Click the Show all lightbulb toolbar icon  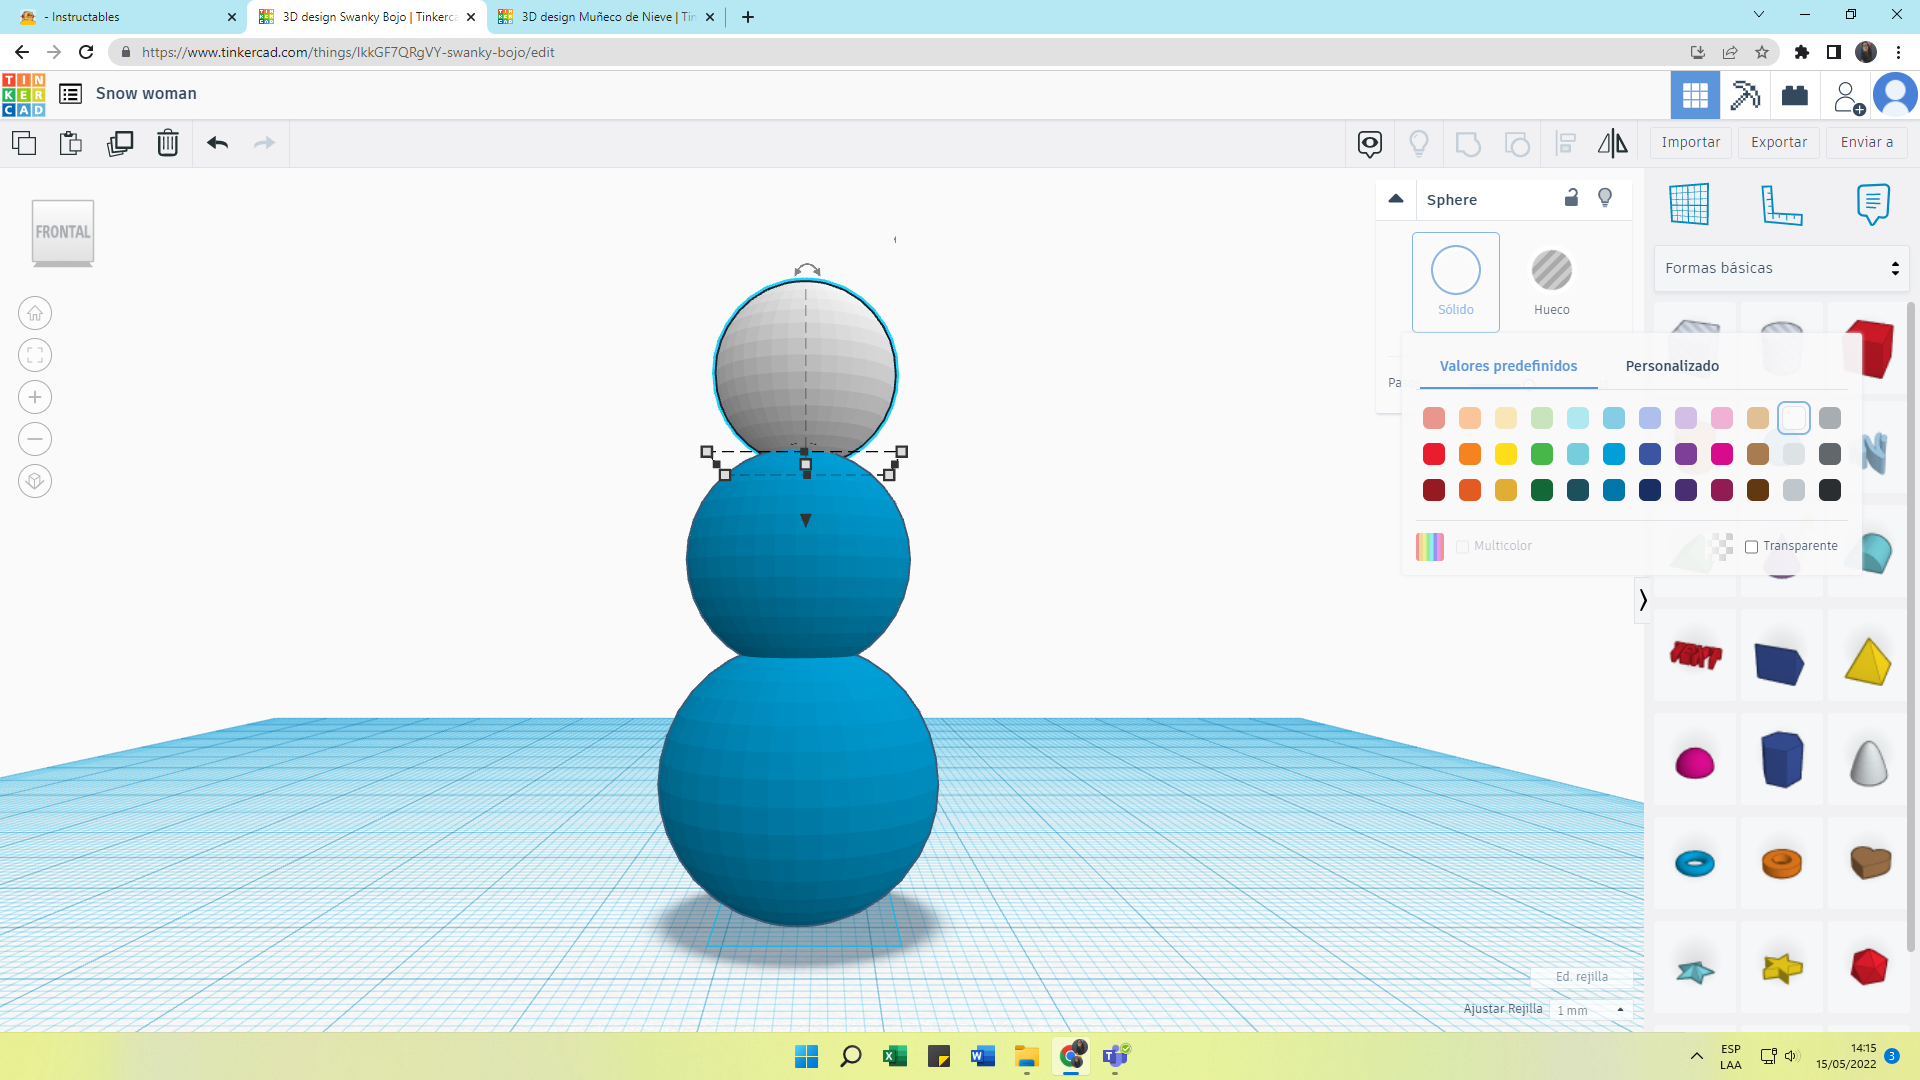tap(1419, 143)
